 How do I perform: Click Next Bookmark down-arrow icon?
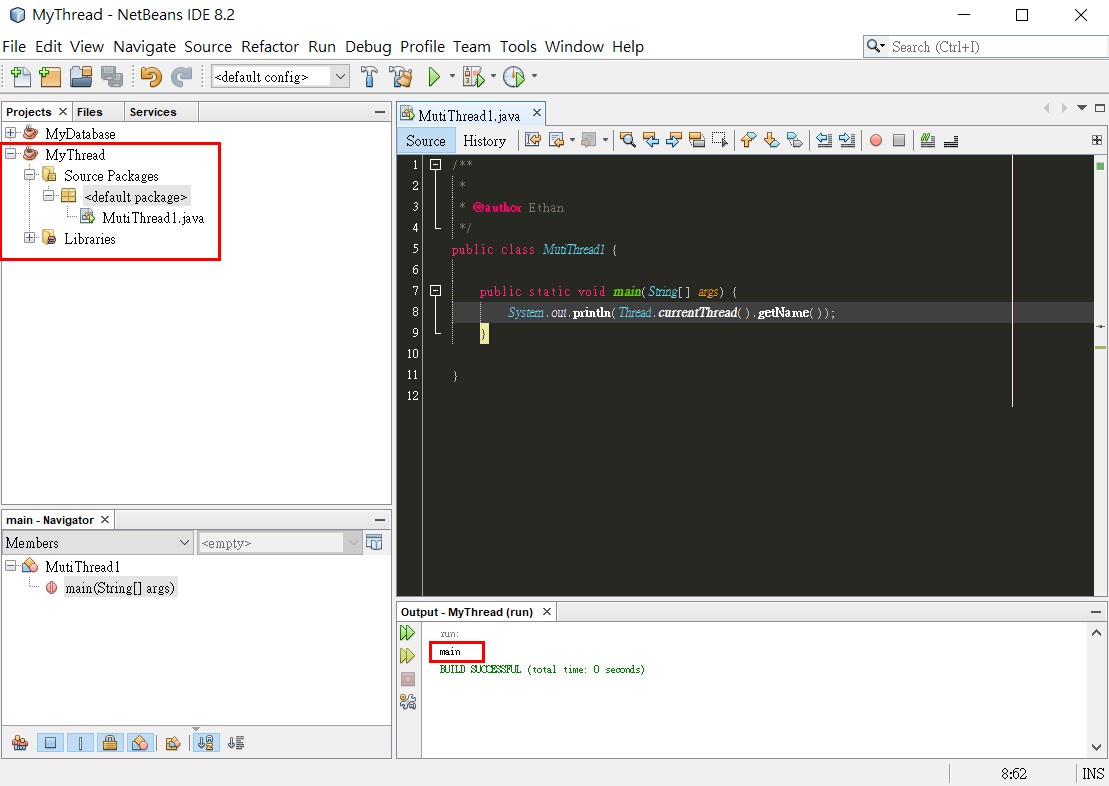(772, 140)
